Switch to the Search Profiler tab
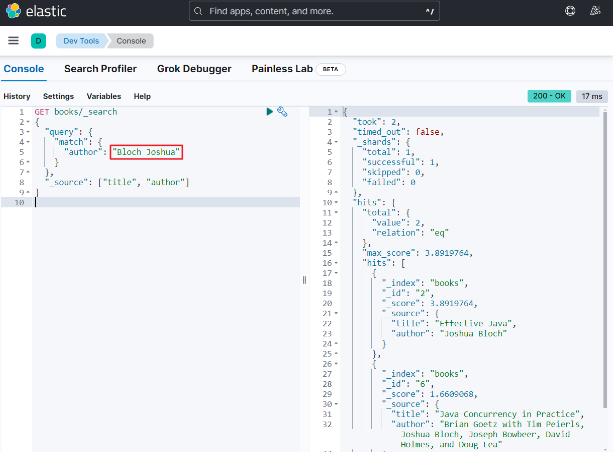The width and height of the screenshot is (613, 452). [100, 69]
